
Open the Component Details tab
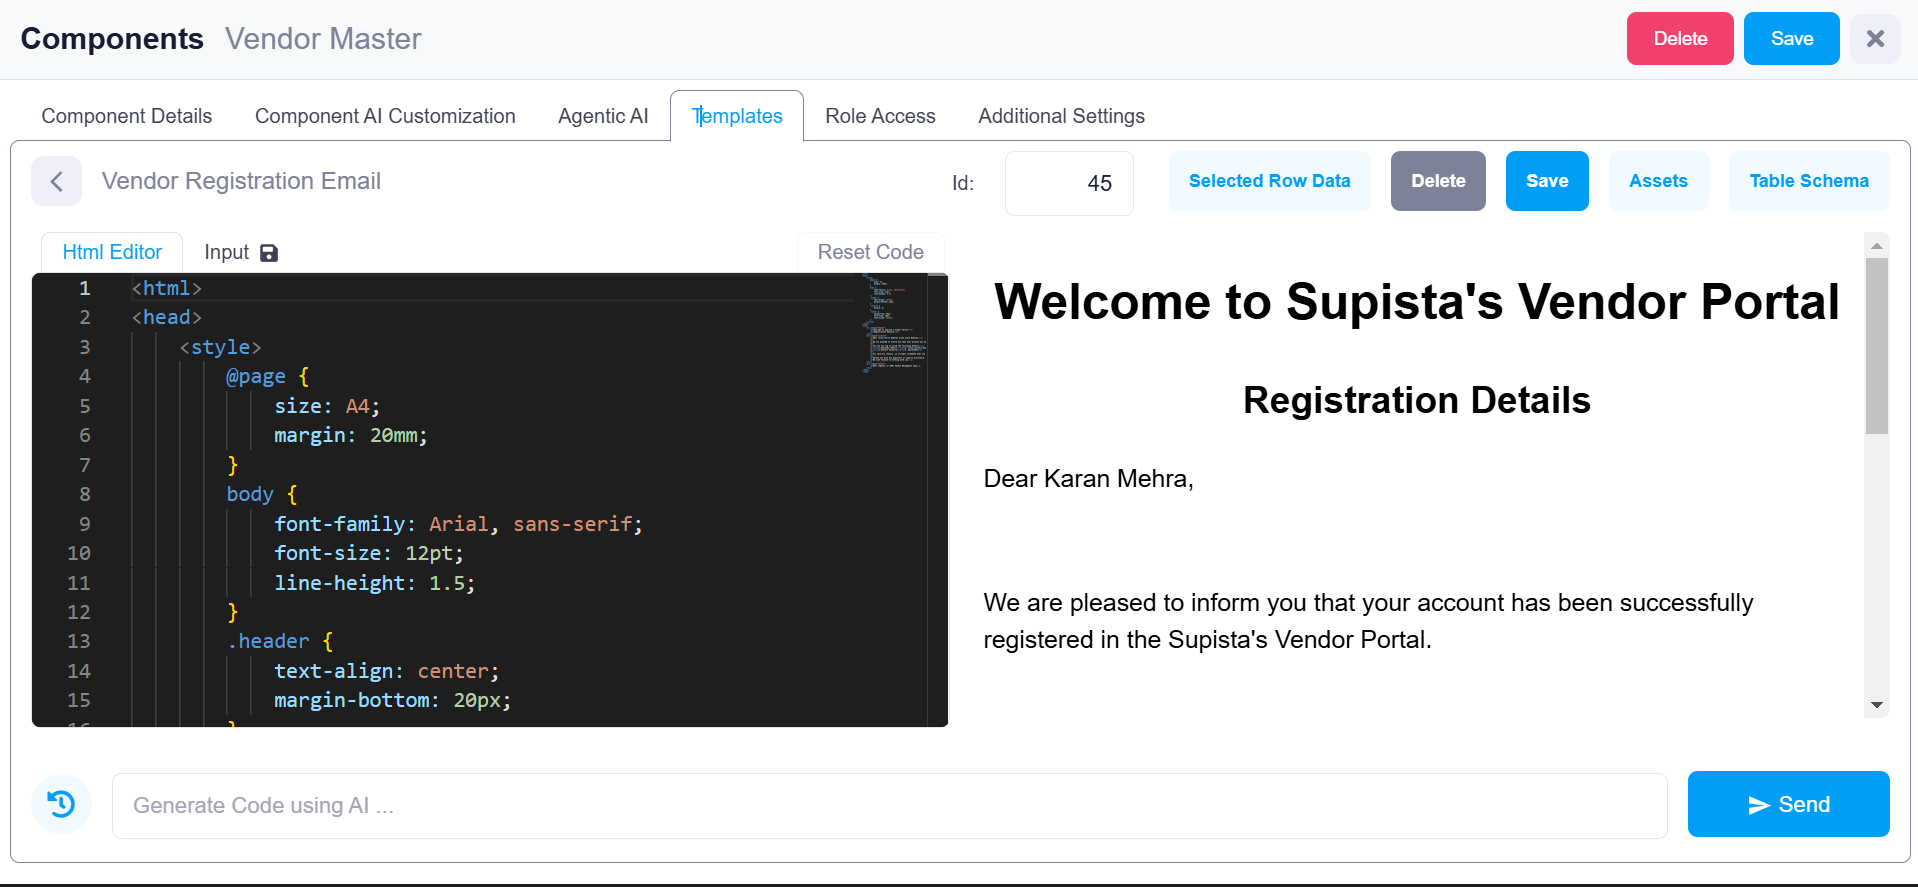coord(127,116)
